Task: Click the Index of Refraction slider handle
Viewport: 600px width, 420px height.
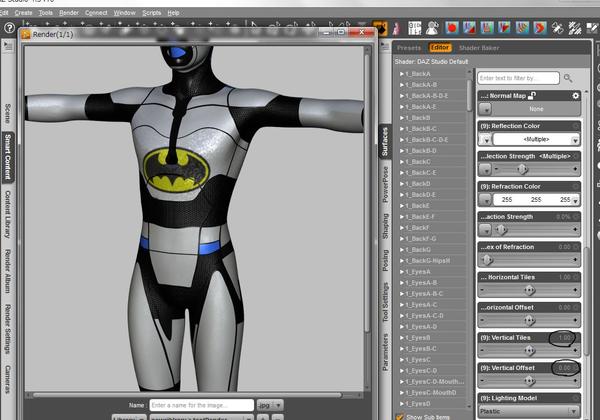Action: [x=487, y=260]
